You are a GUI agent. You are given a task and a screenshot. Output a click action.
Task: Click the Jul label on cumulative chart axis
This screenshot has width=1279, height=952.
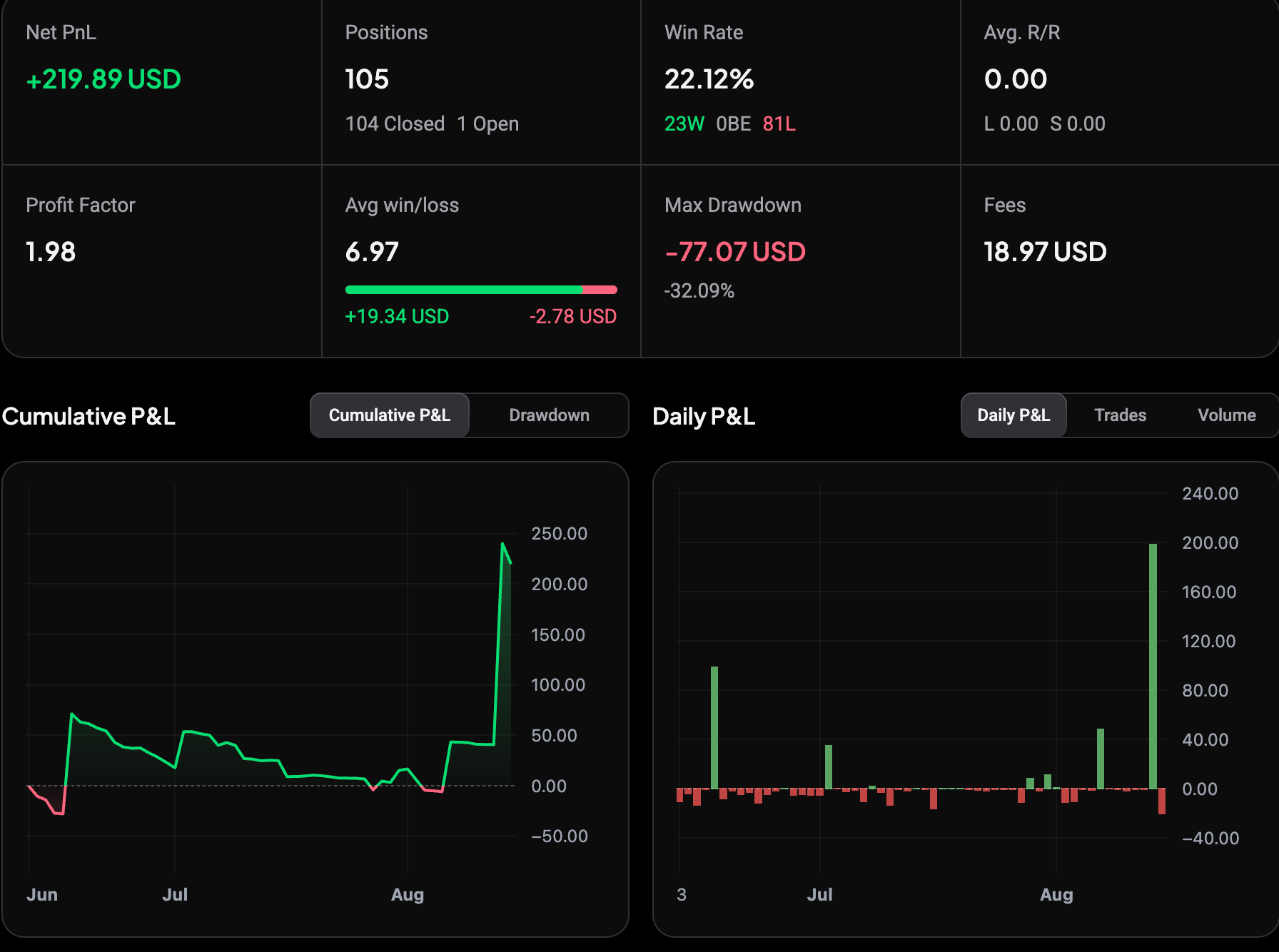coord(175,894)
